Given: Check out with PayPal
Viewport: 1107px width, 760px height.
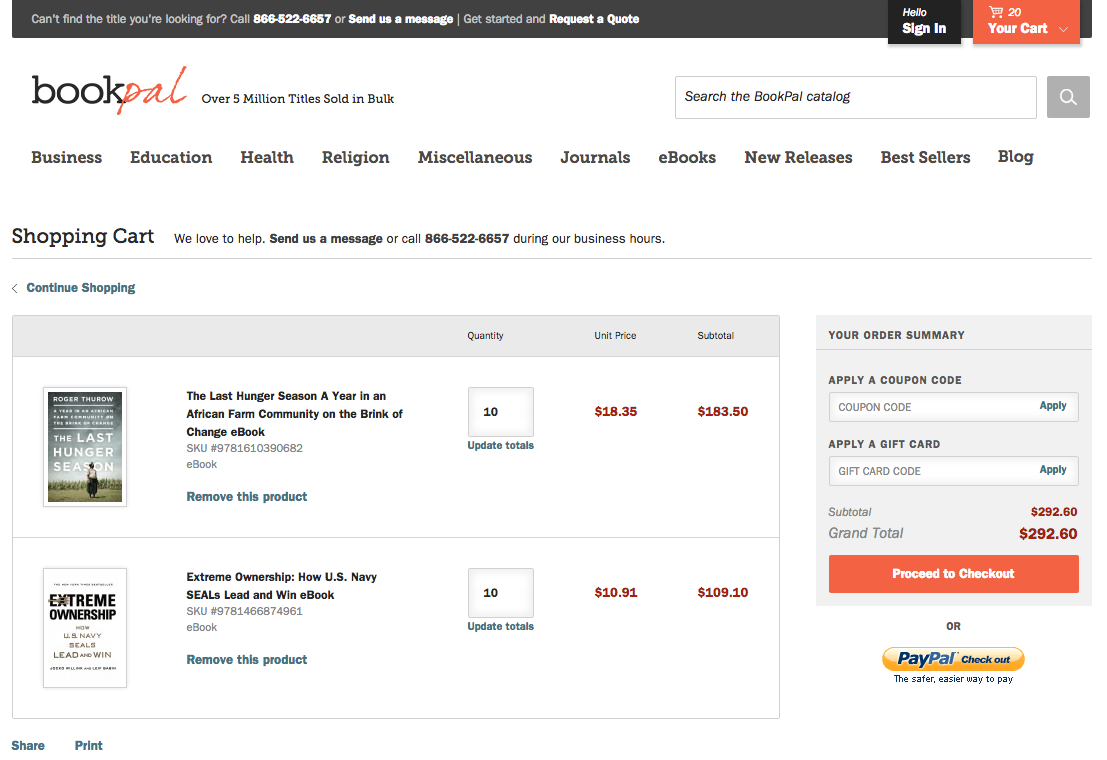Looking at the screenshot, I should 953,659.
